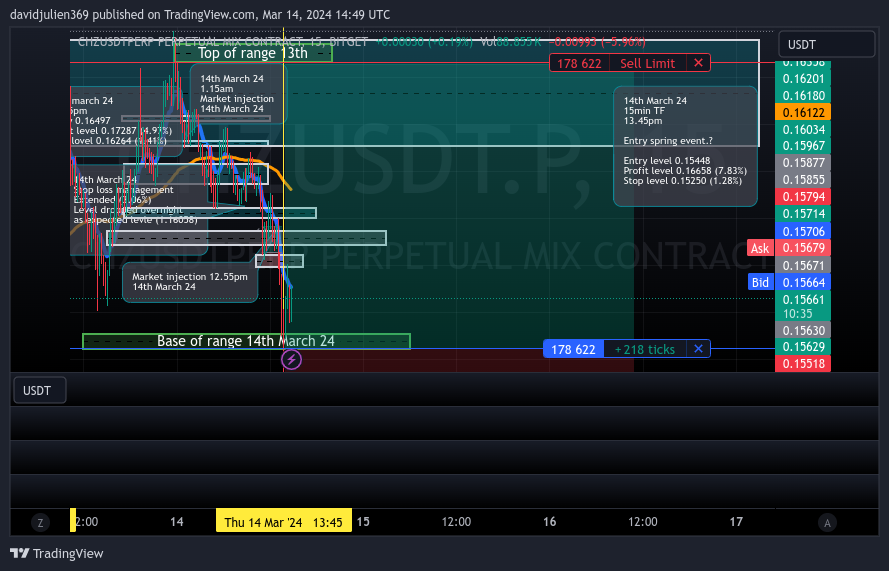Screen dimensions: 889x571
Task: Click the red 178 622 quantity on the Sell Limit line
Action: (x=579, y=63)
